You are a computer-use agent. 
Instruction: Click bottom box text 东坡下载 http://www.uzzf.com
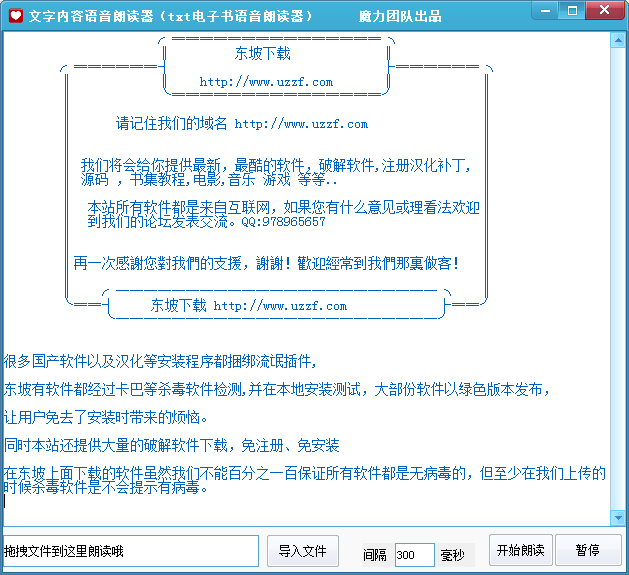tap(249, 306)
